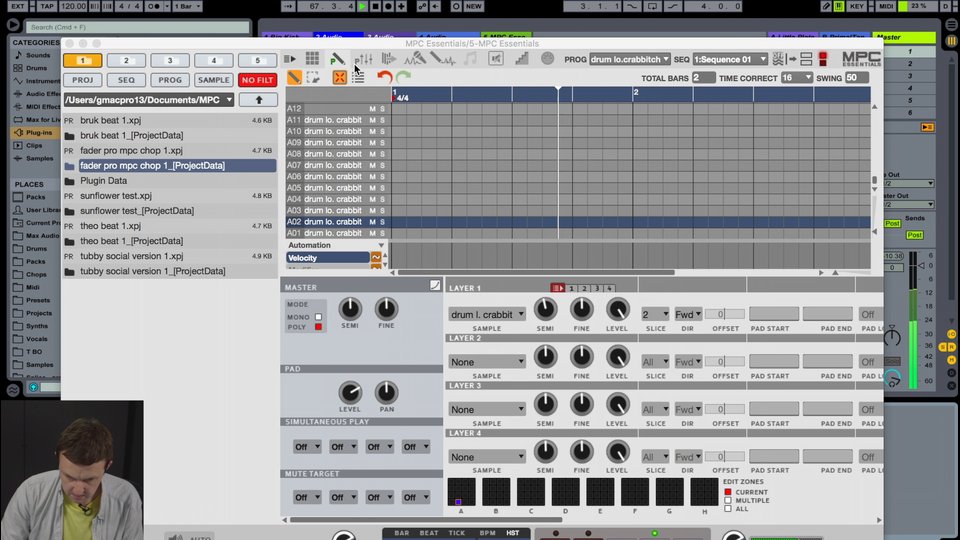The height and width of the screenshot is (540, 960).
Task: Click the routing arrow icon next to SEQ
Action: (786, 59)
